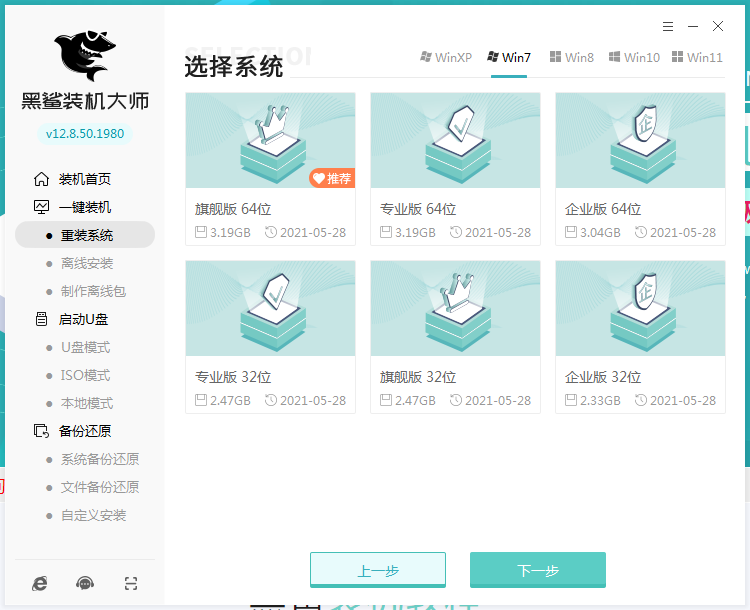Viewport: 750px width, 610px height.
Task: Click the 备份还原 backup icon
Action: 41,431
